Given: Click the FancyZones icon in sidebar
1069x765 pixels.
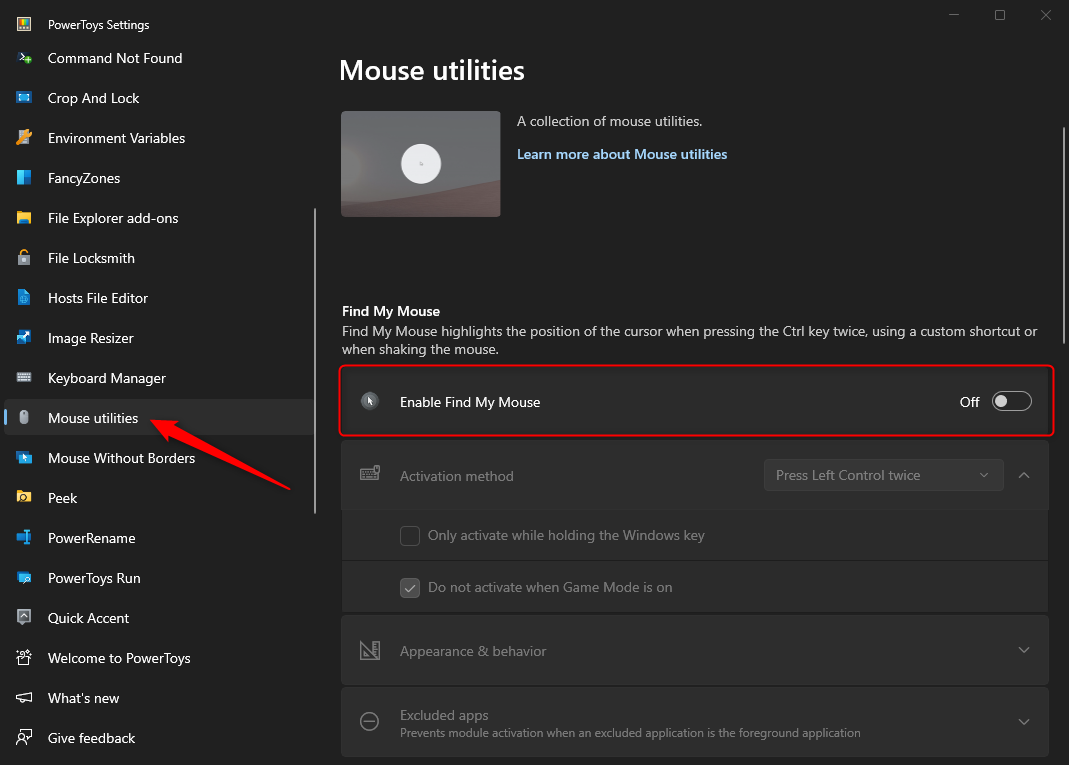Looking at the screenshot, I should pyautogui.click(x=25, y=178).
